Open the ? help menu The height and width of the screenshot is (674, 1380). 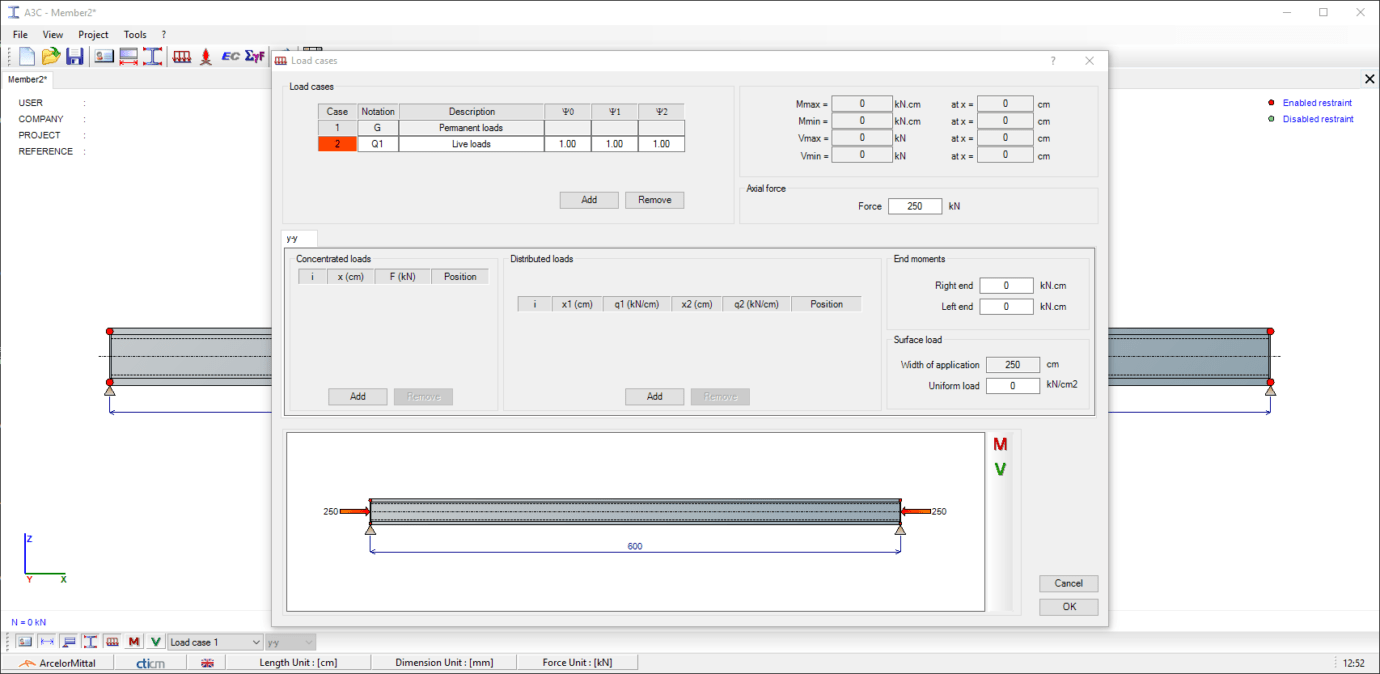(x=163, y=34)
